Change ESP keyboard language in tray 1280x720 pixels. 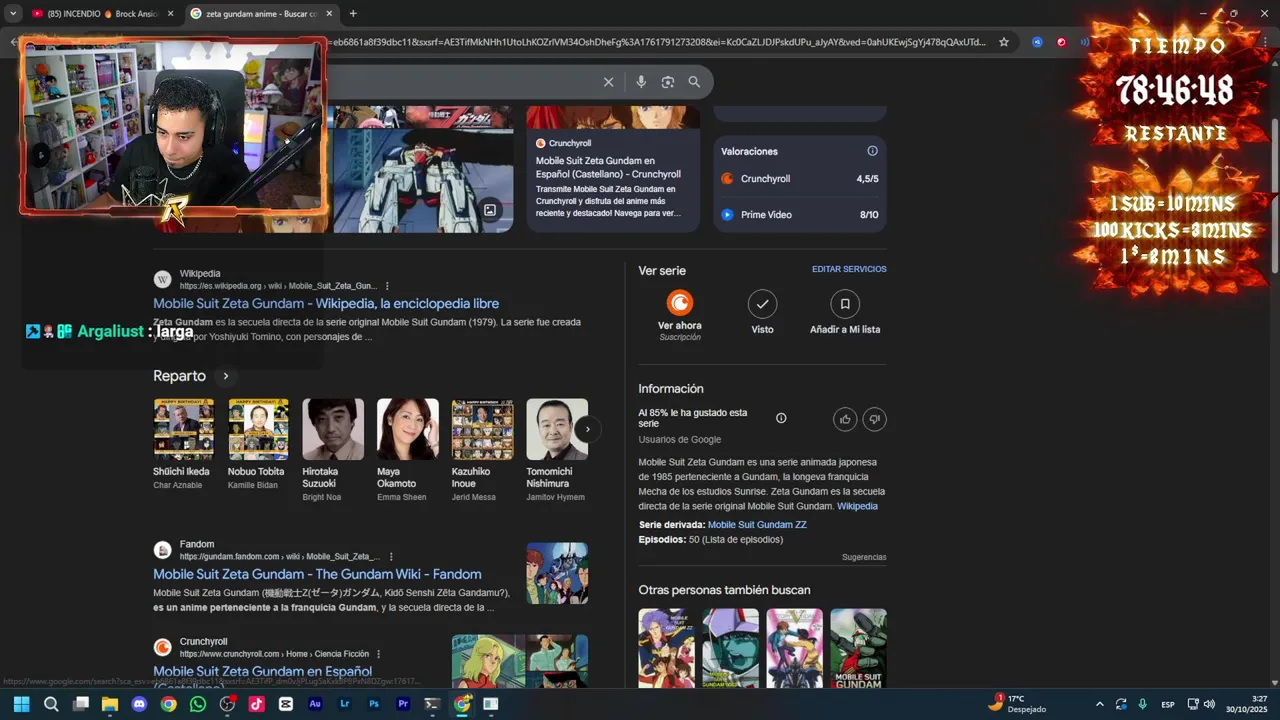[x=1168, y=705]
